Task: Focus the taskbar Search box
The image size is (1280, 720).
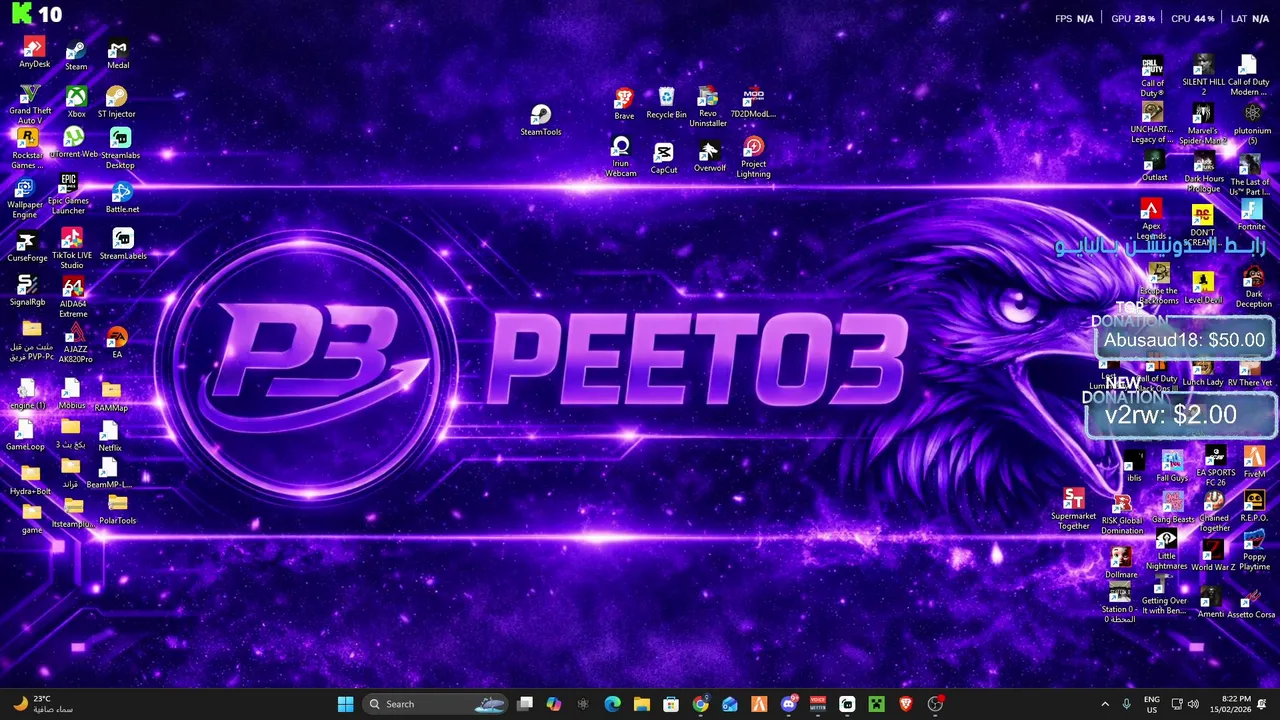Action: click(x=434, y=704)
